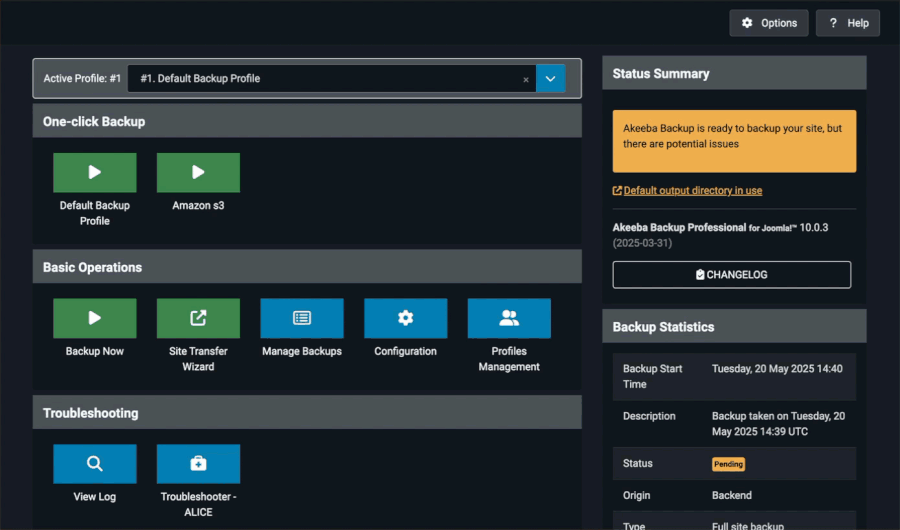Open Manage Backups list icon
This screenshot has height=530, width=900.
click(302, 318)
